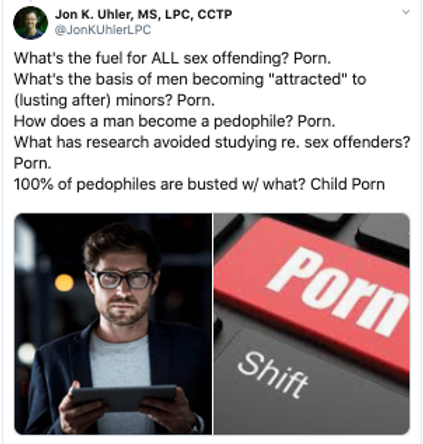423x444 pixels.
Task: Click the Shift key in keyboard image
Action: (272, 375)
